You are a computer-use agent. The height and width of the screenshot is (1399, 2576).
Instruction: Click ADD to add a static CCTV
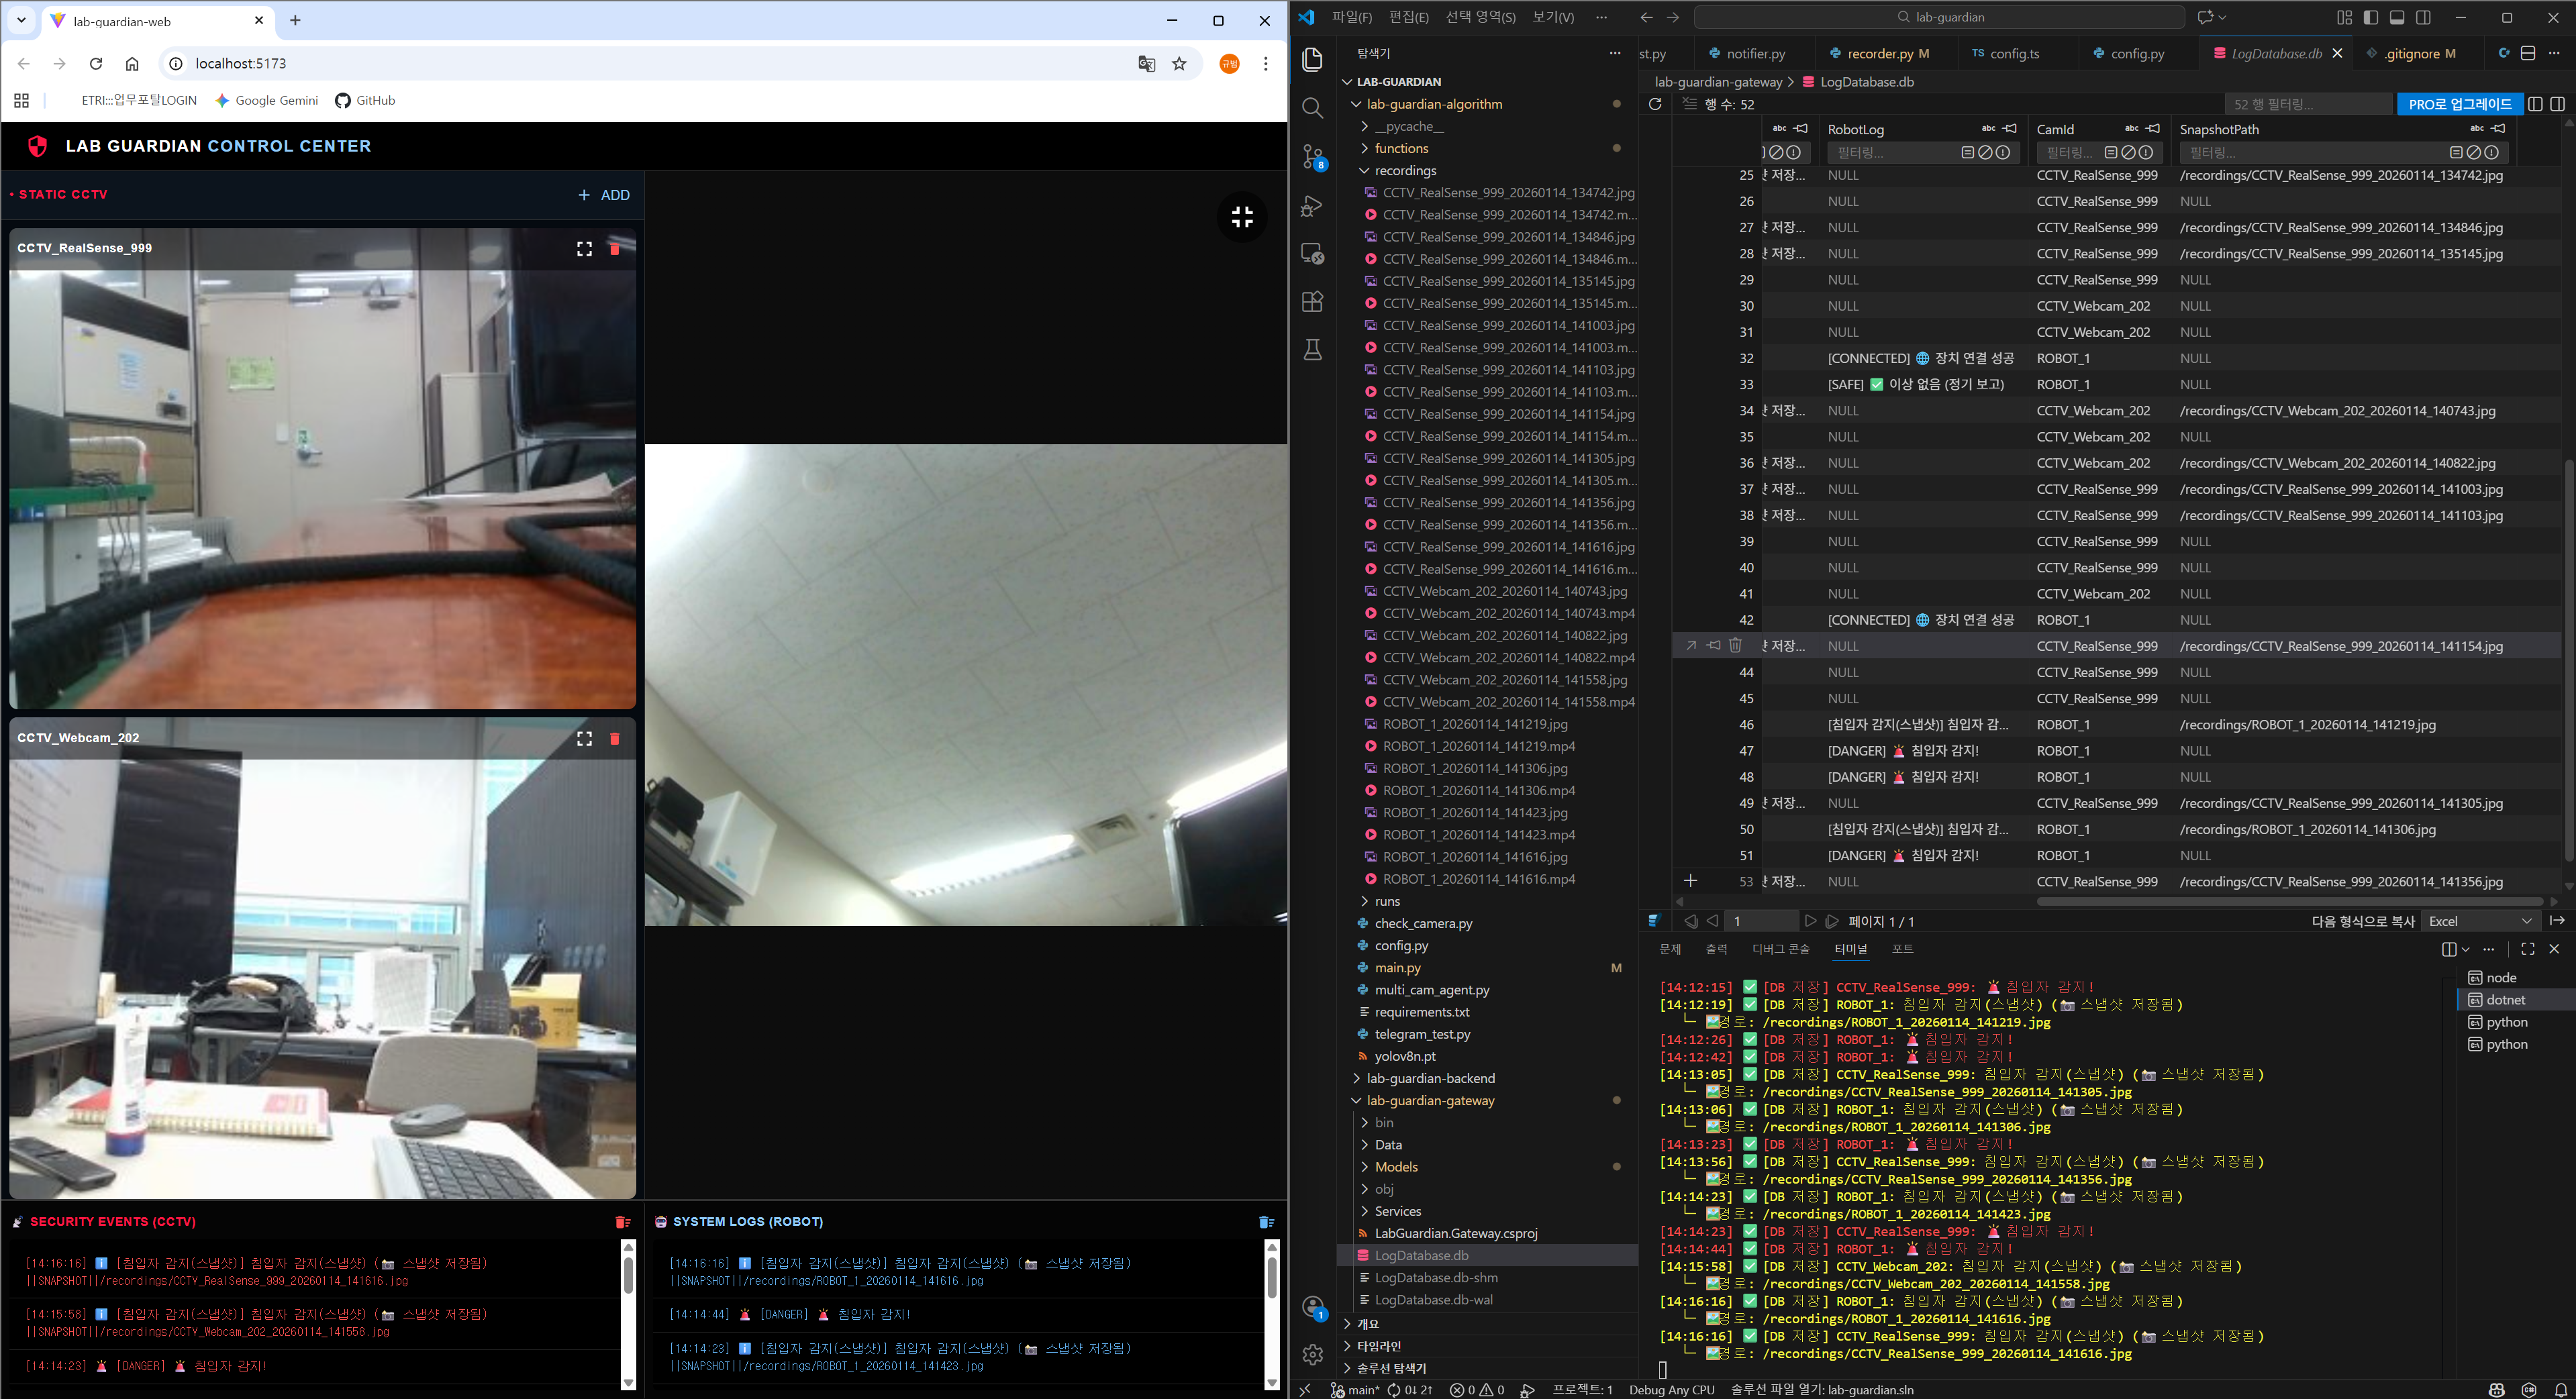(x=604, y=195)
